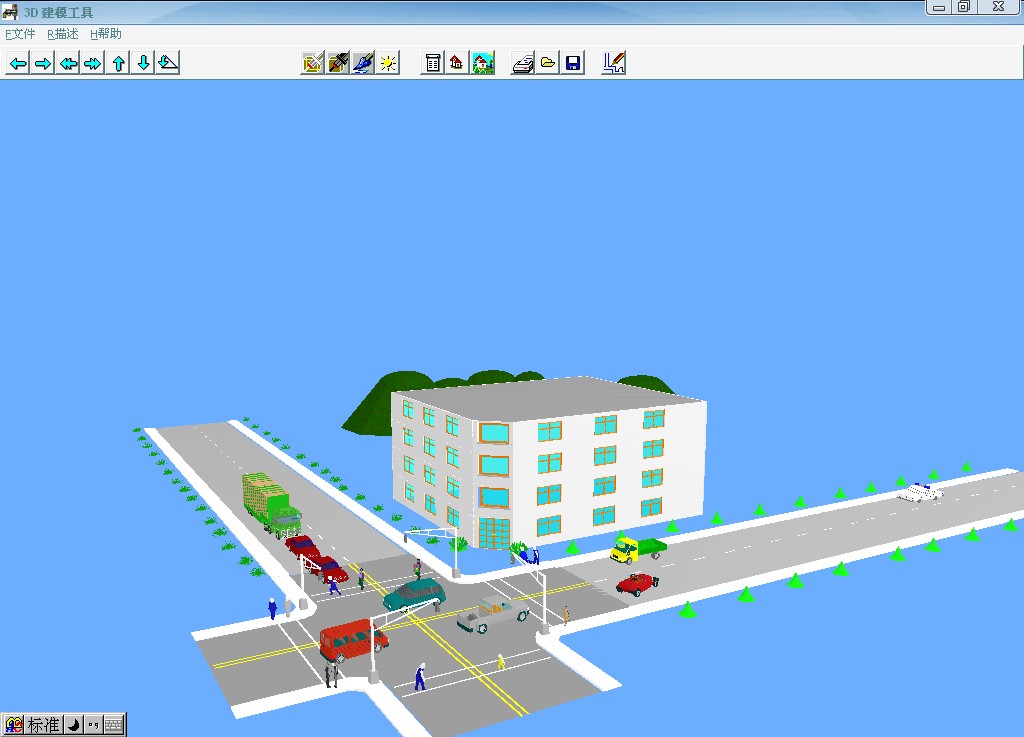Click the small red house icon
Viewport: 1024px width, 737px height.
pyautogui.click(x=457, y=63)
